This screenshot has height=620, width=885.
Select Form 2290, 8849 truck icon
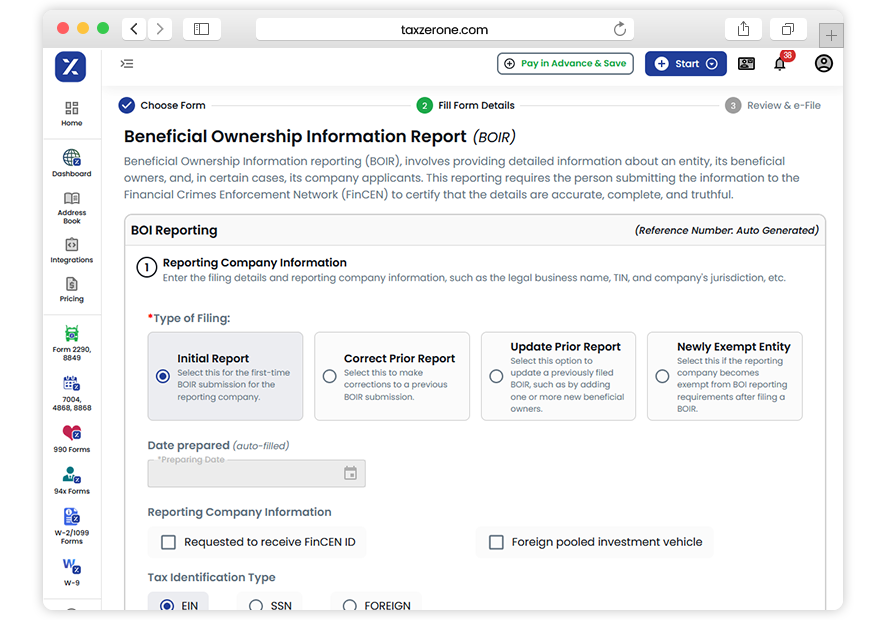click(x=71, y=334)
